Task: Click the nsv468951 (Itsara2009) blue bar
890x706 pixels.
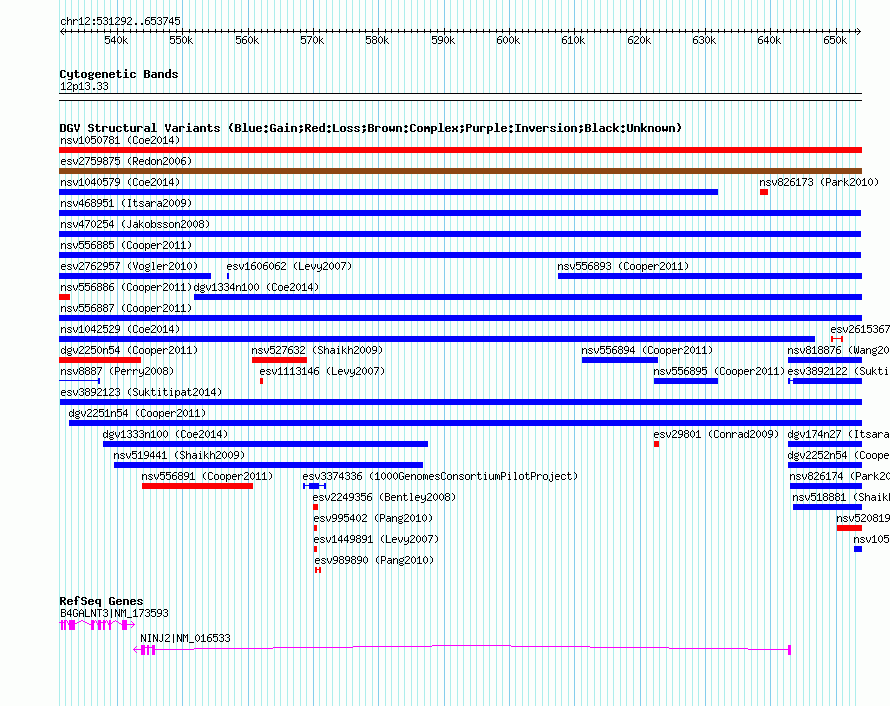Action: coord(460,213)
